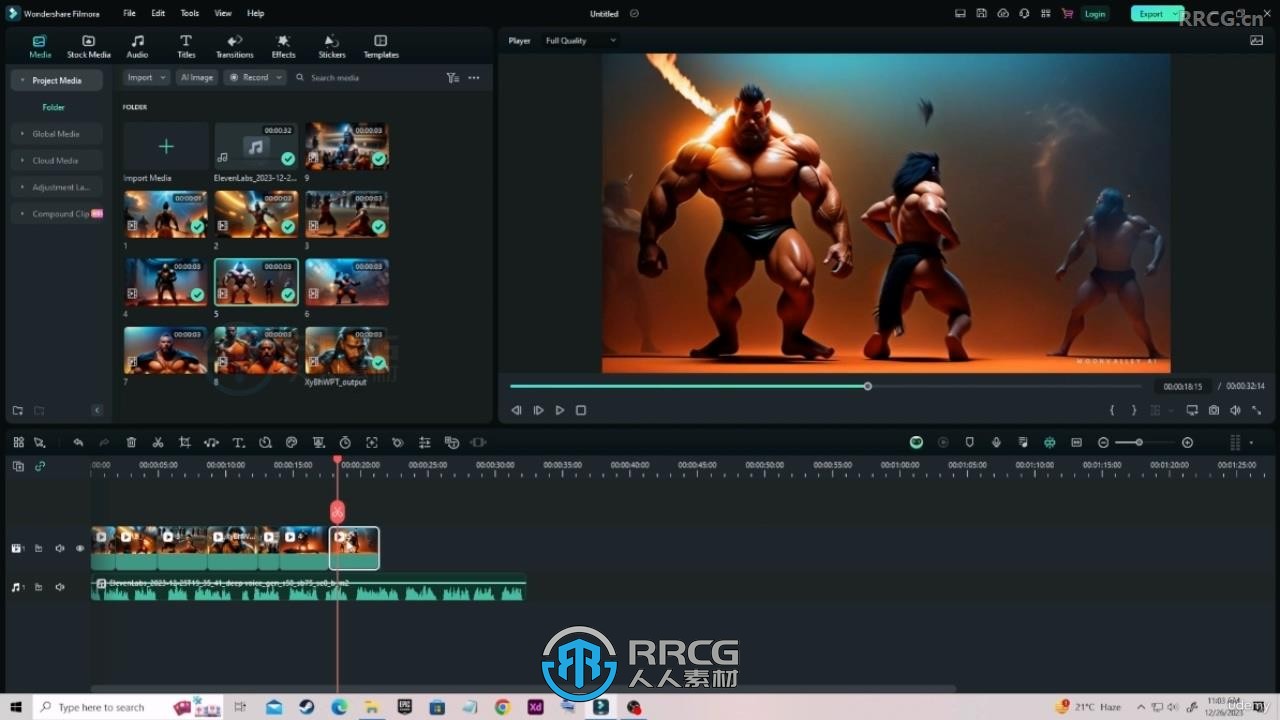Expand the Global Media section
Image resolution: width=1280 pixels, height=720 pixels.
[57, 134]
